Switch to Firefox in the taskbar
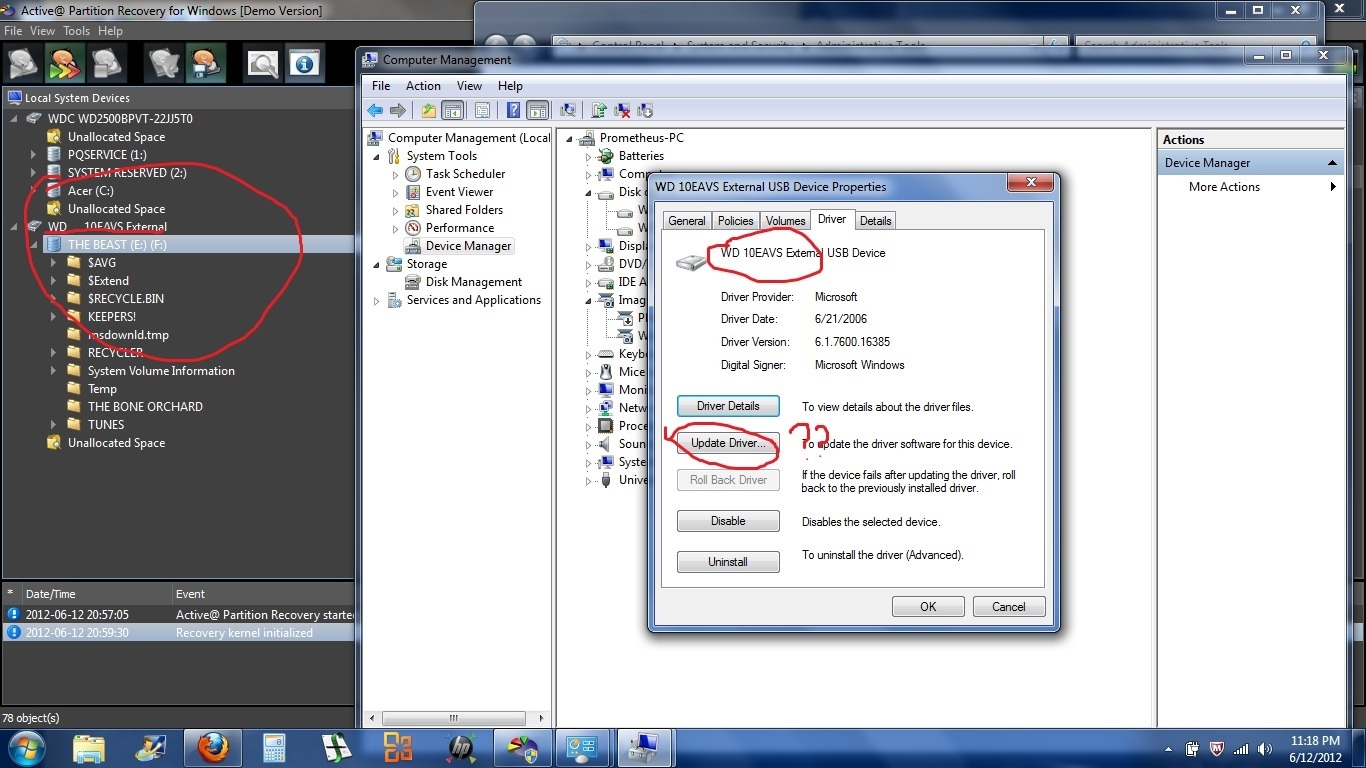Image resolution: width=1366 pixels, height=768 pixels. [x=212, y=748]
